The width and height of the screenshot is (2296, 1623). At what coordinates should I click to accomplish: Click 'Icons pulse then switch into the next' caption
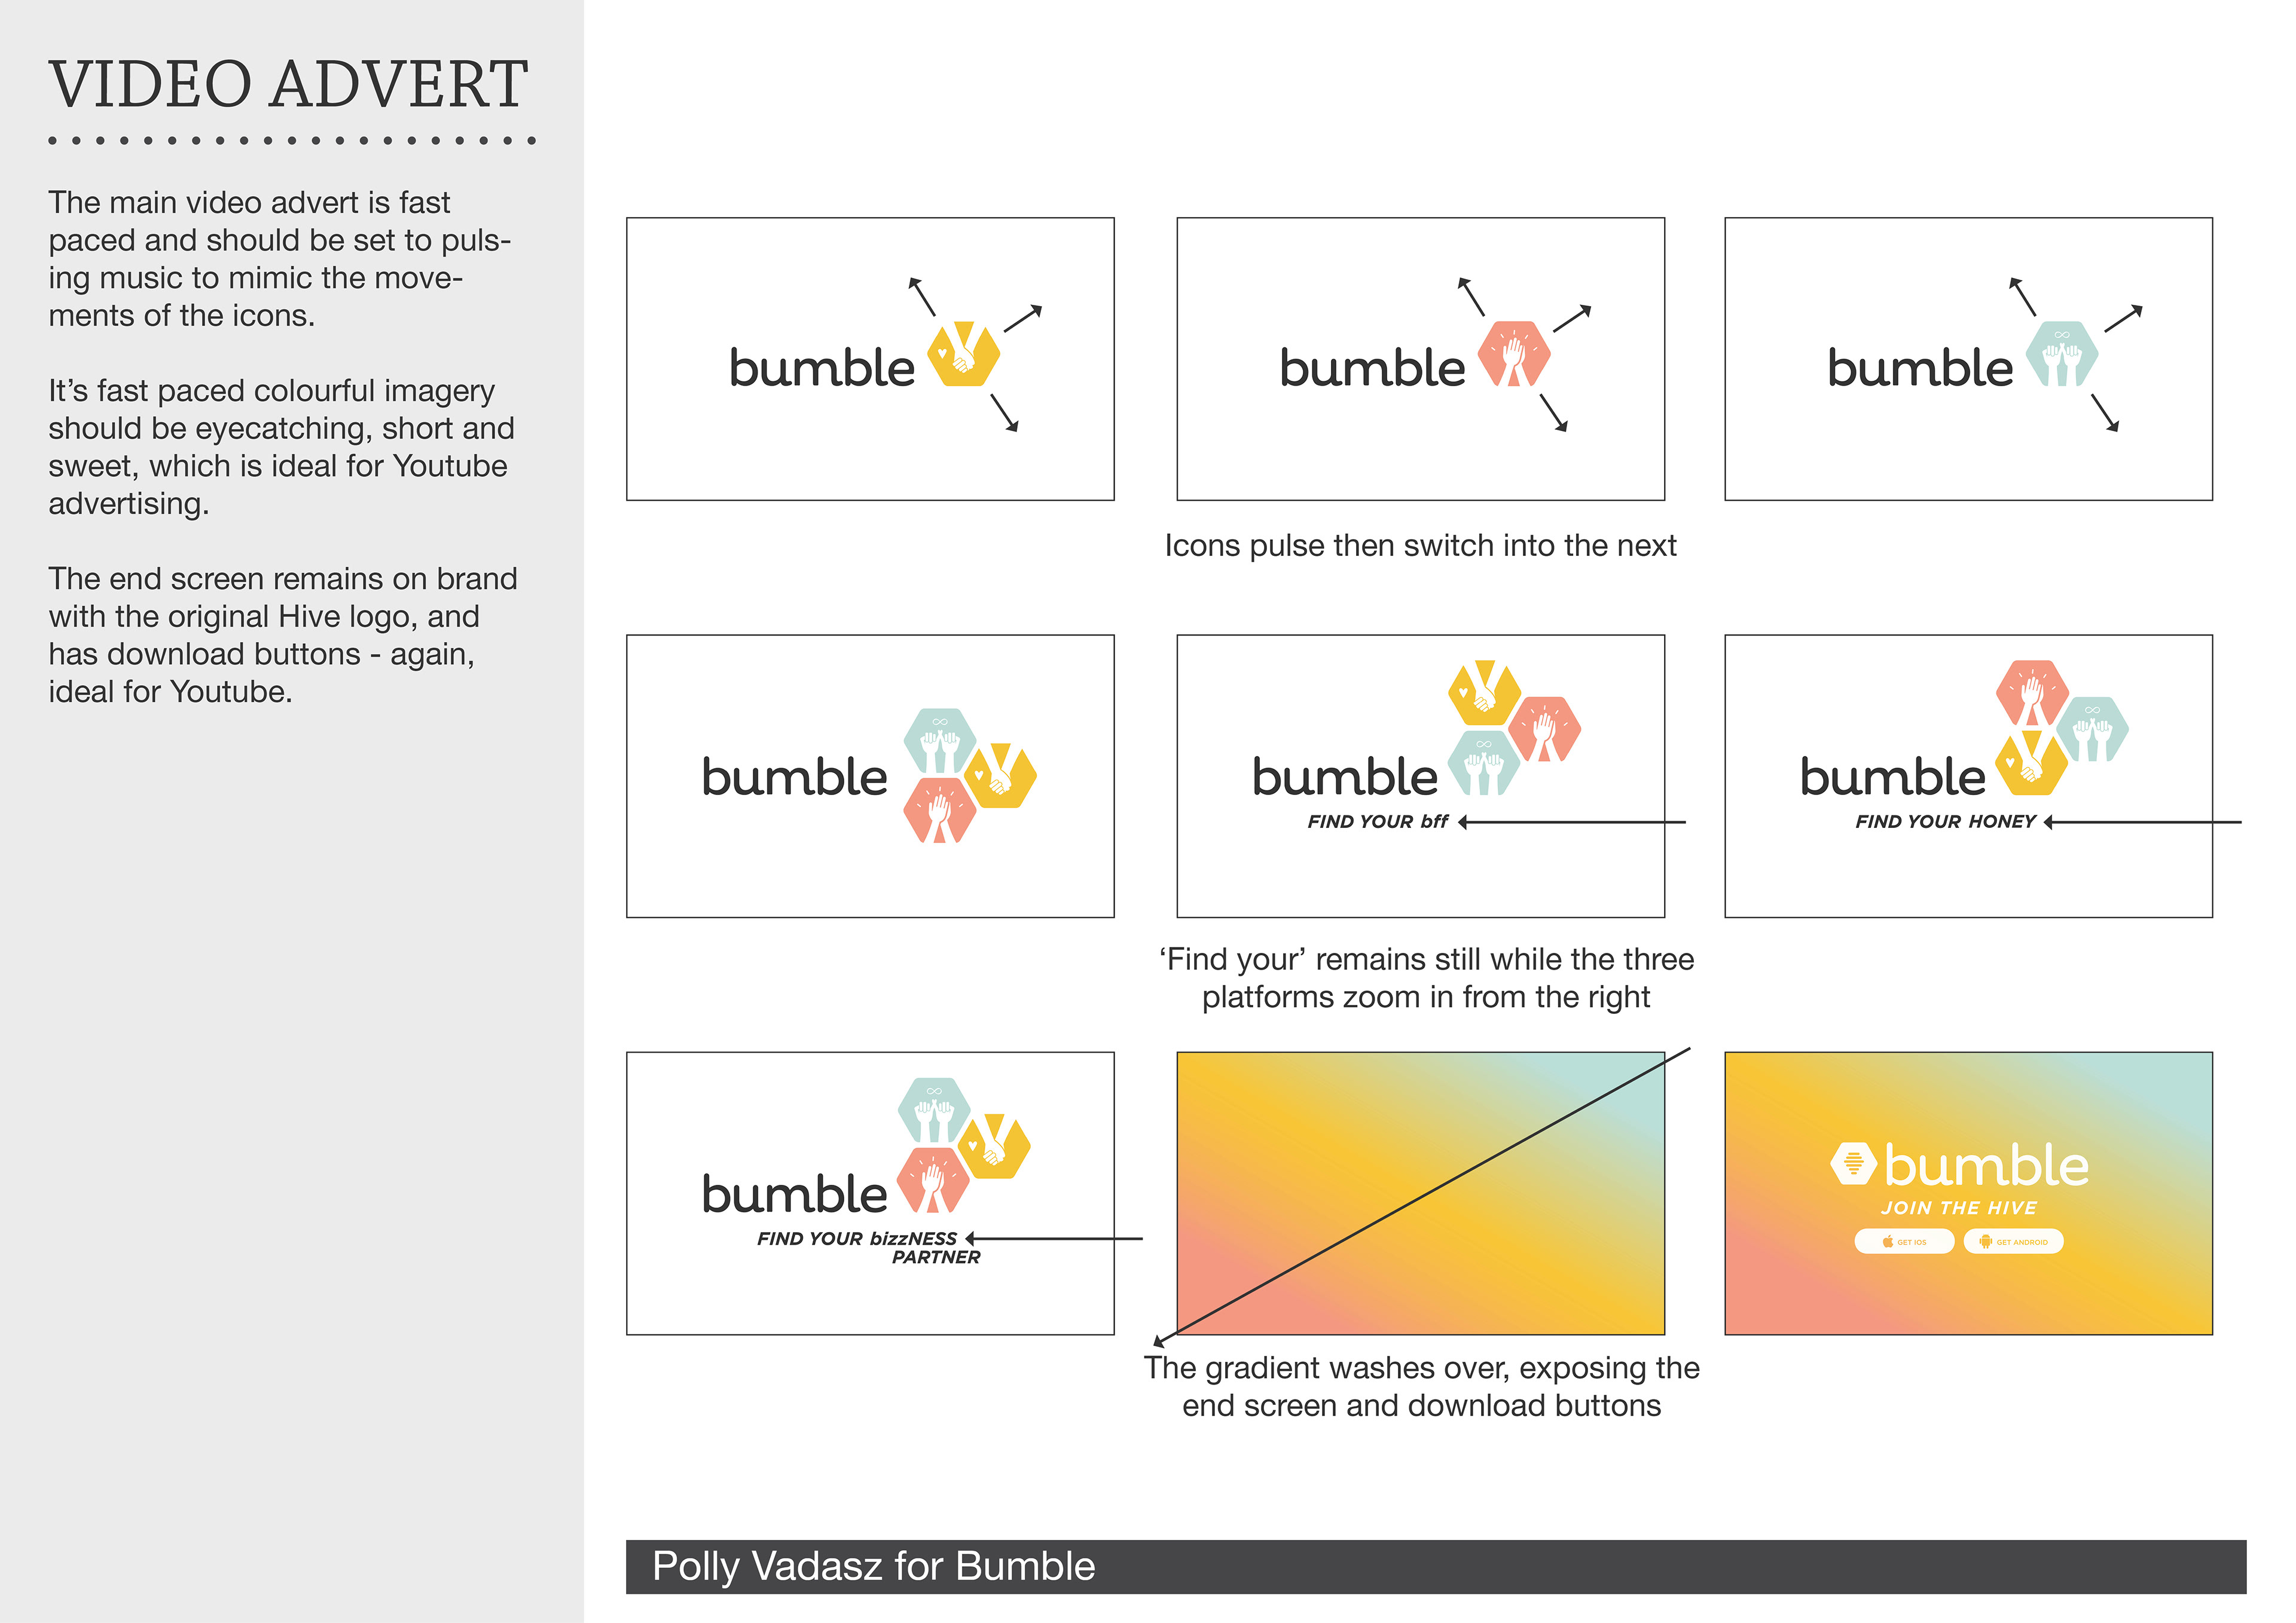click(x=1420, y=546)
